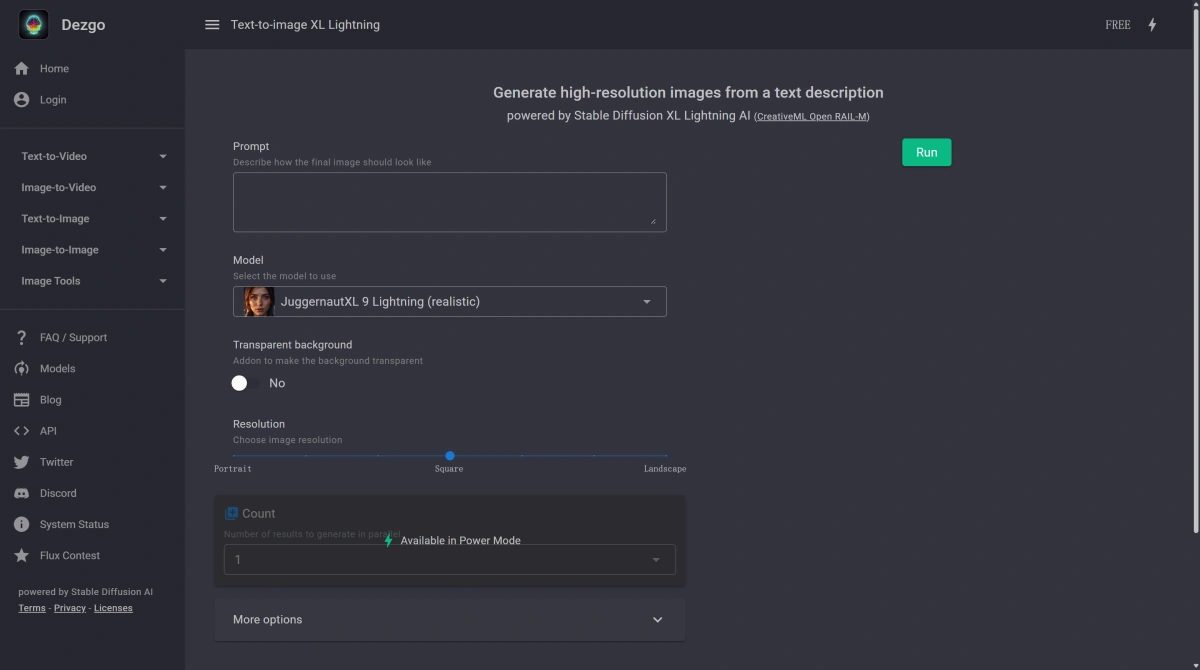The height and width of the screenshot is (670, 1200).
Task: Set resolution slider to Landscape end
Action: (x=666, y=456)
